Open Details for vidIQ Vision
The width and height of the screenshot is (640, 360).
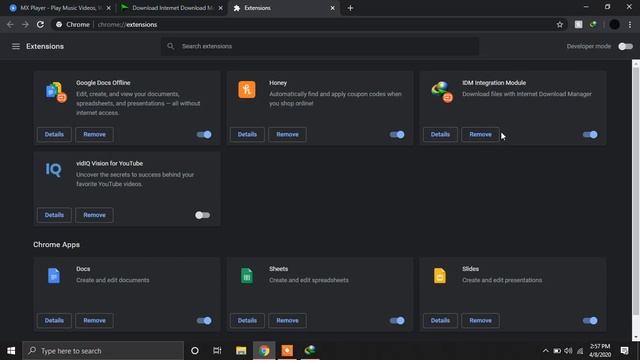54,215
